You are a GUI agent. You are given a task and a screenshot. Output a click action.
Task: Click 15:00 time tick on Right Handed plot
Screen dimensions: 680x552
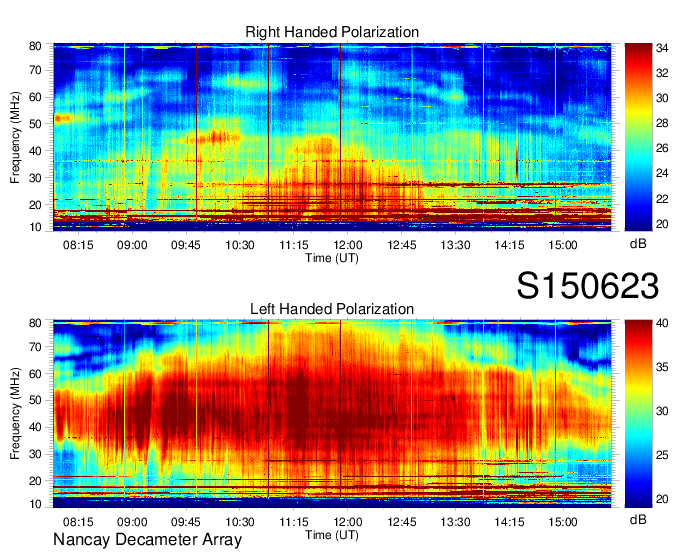tap(563, 245)
